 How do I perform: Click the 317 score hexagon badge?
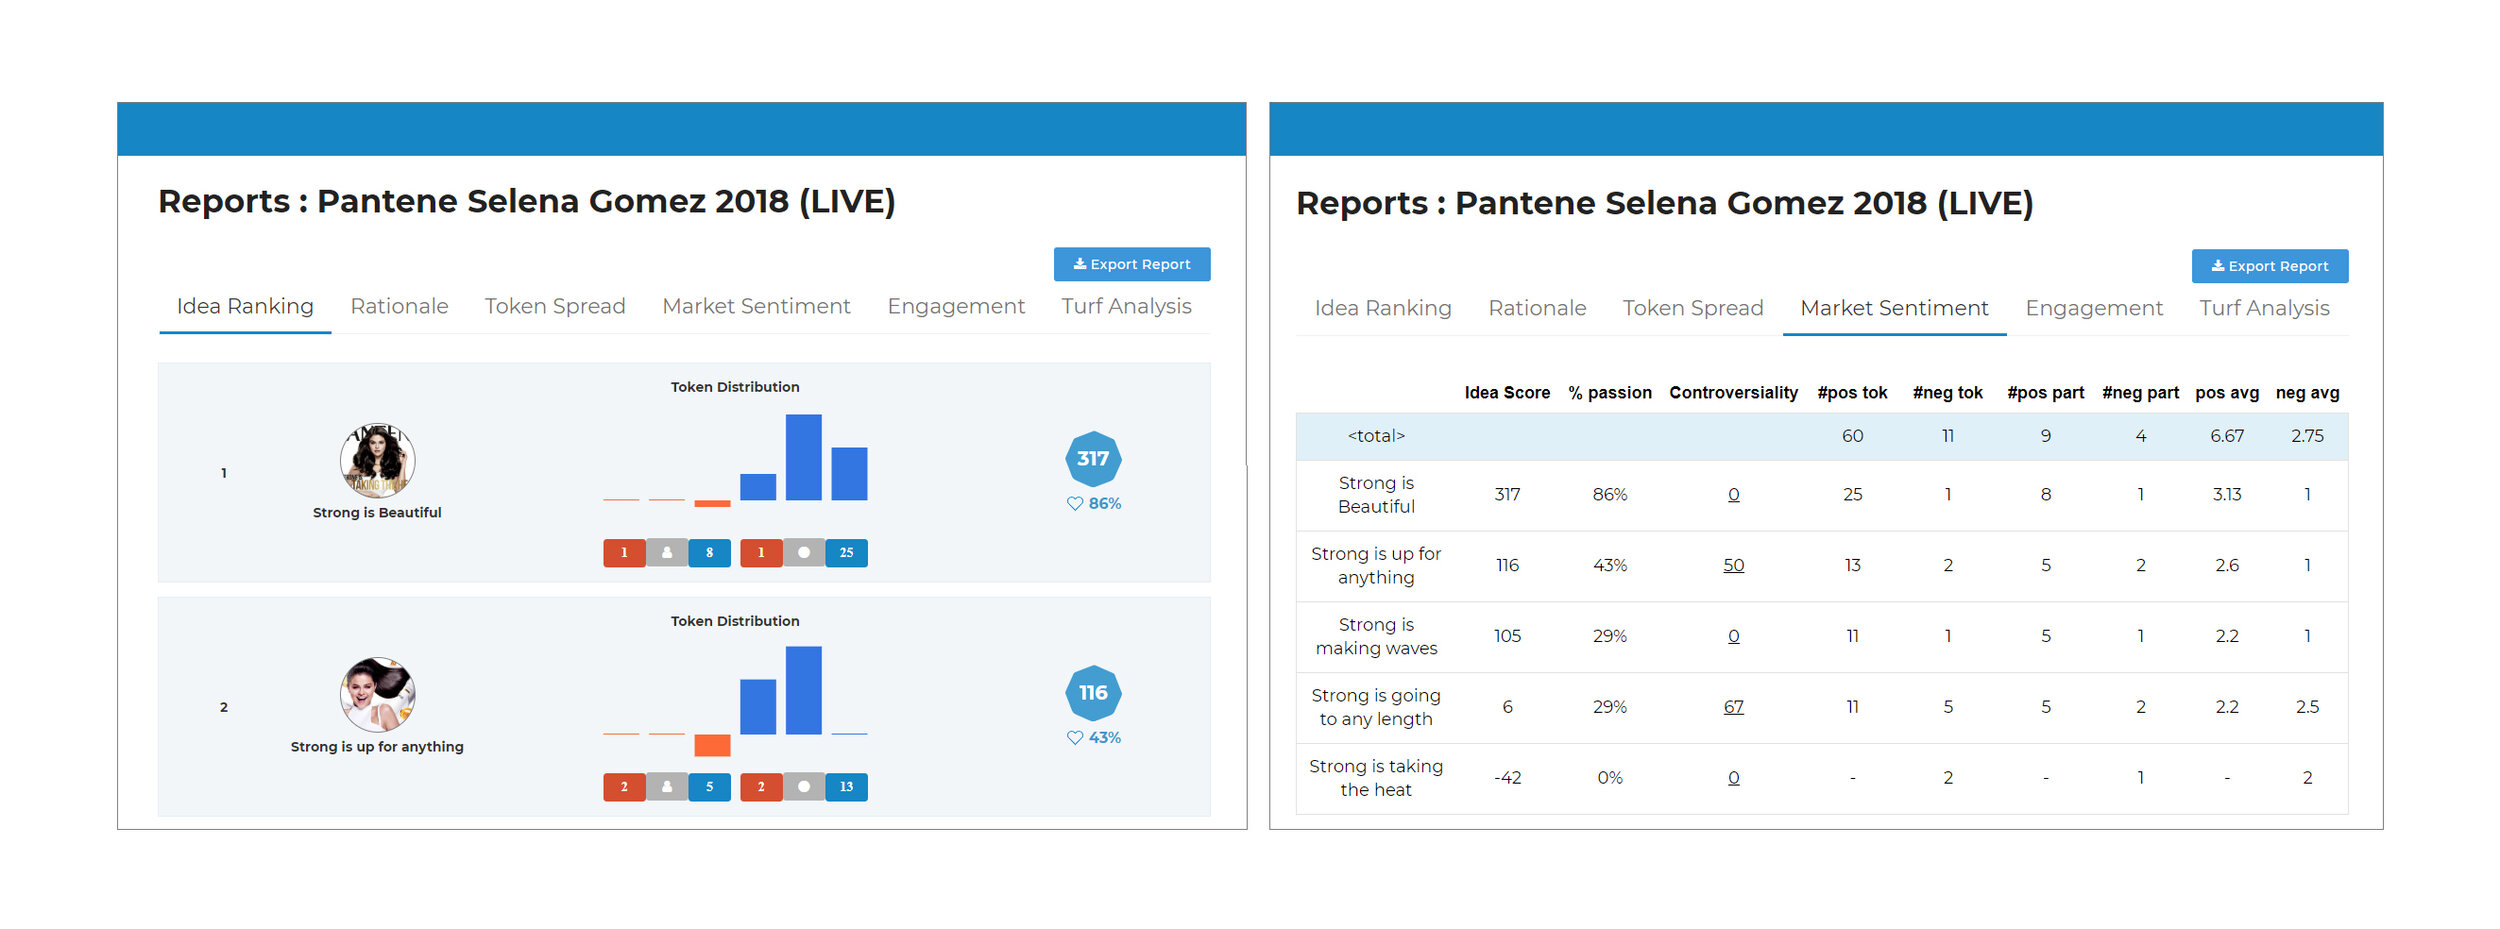(x=1093, y=459)
